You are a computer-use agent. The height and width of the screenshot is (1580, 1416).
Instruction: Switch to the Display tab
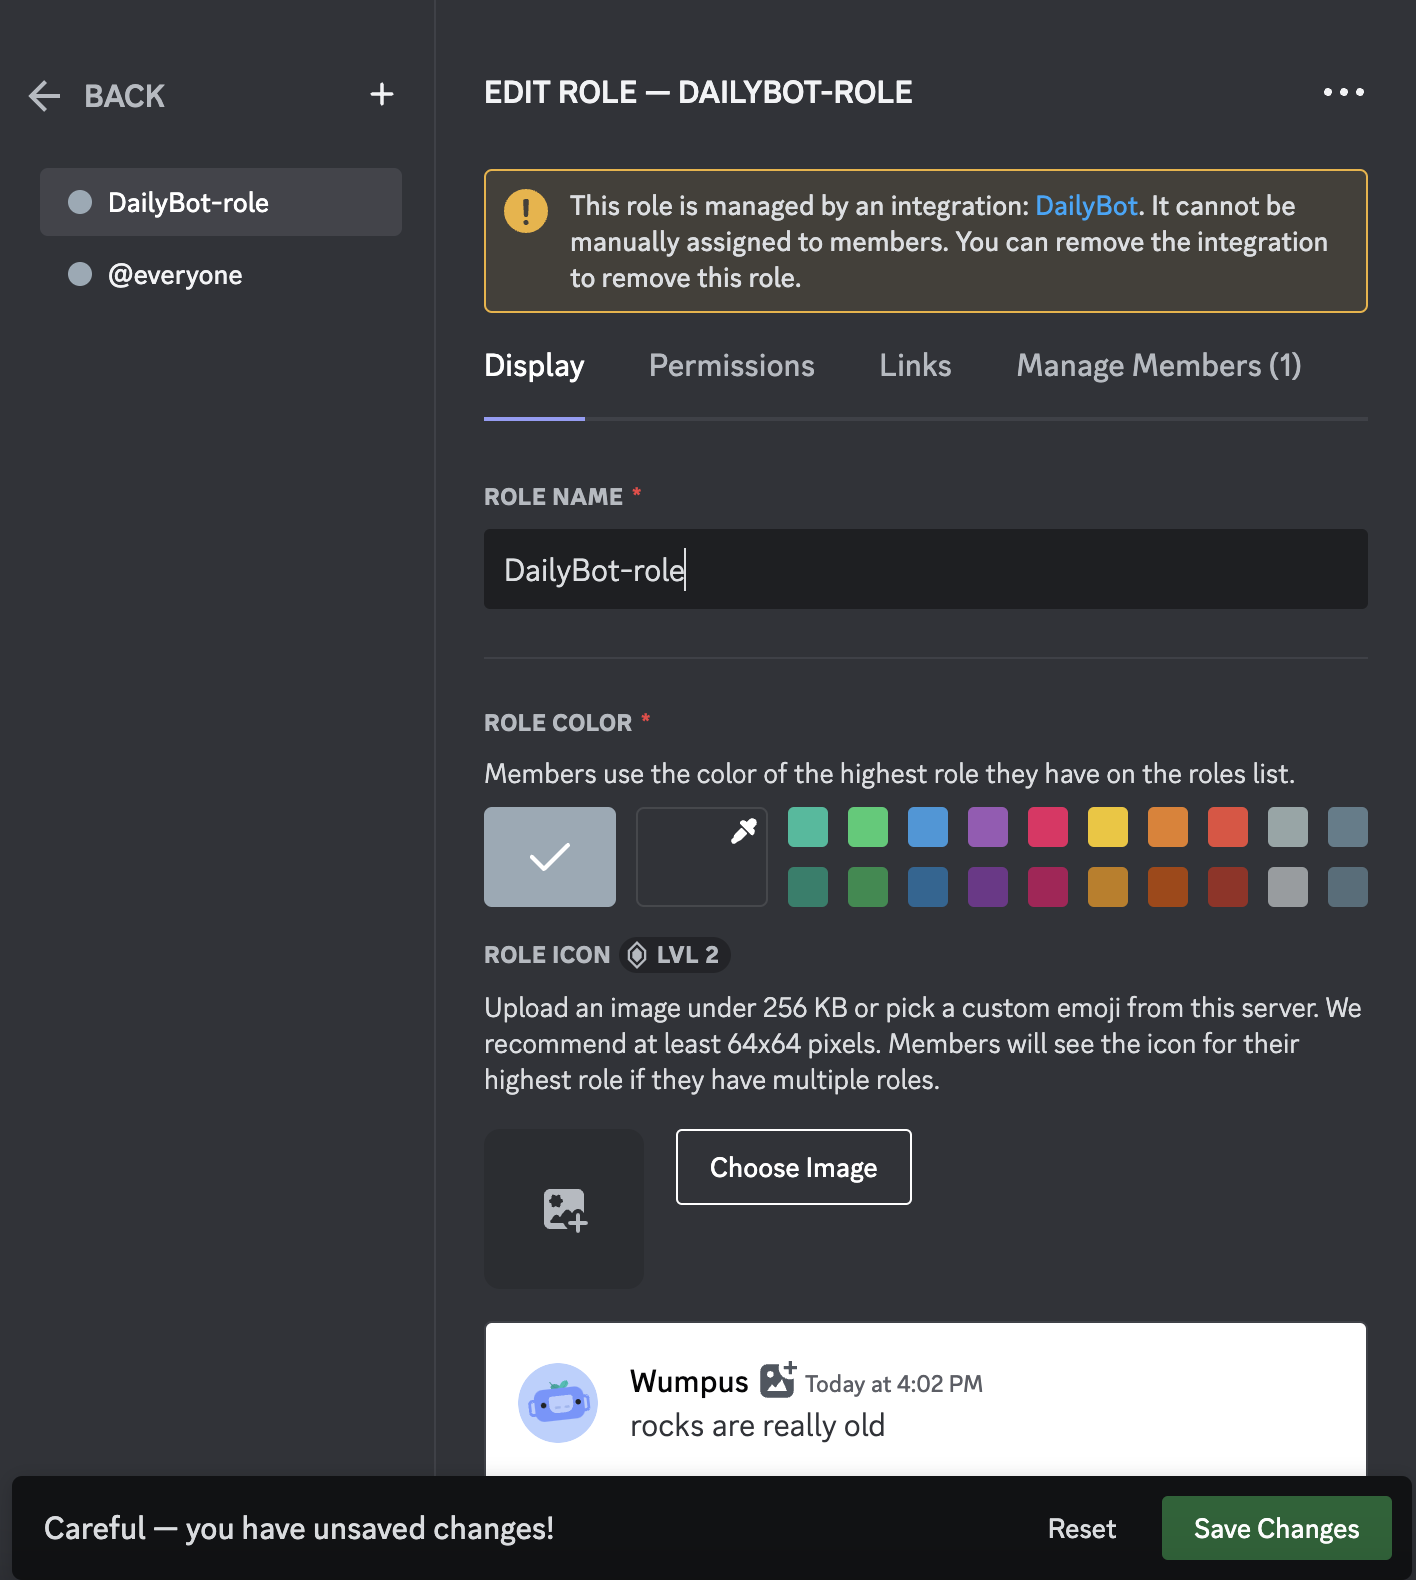(x=534, y=366)
